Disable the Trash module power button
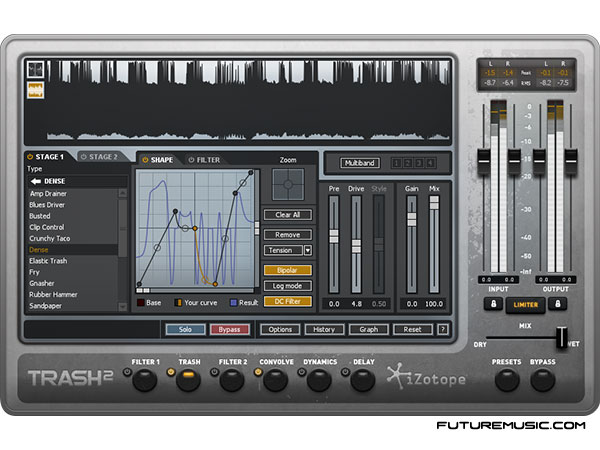The height and width of the screenshot is (450, 600). point(171,372)
